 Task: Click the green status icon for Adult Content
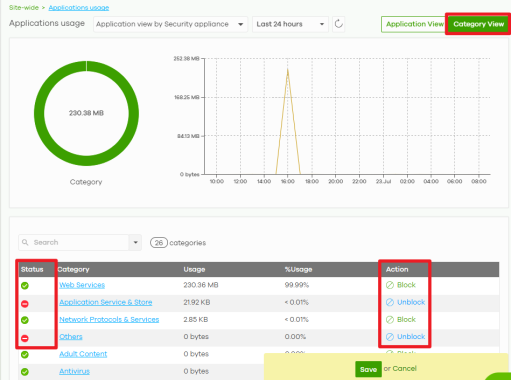(25, 354)
